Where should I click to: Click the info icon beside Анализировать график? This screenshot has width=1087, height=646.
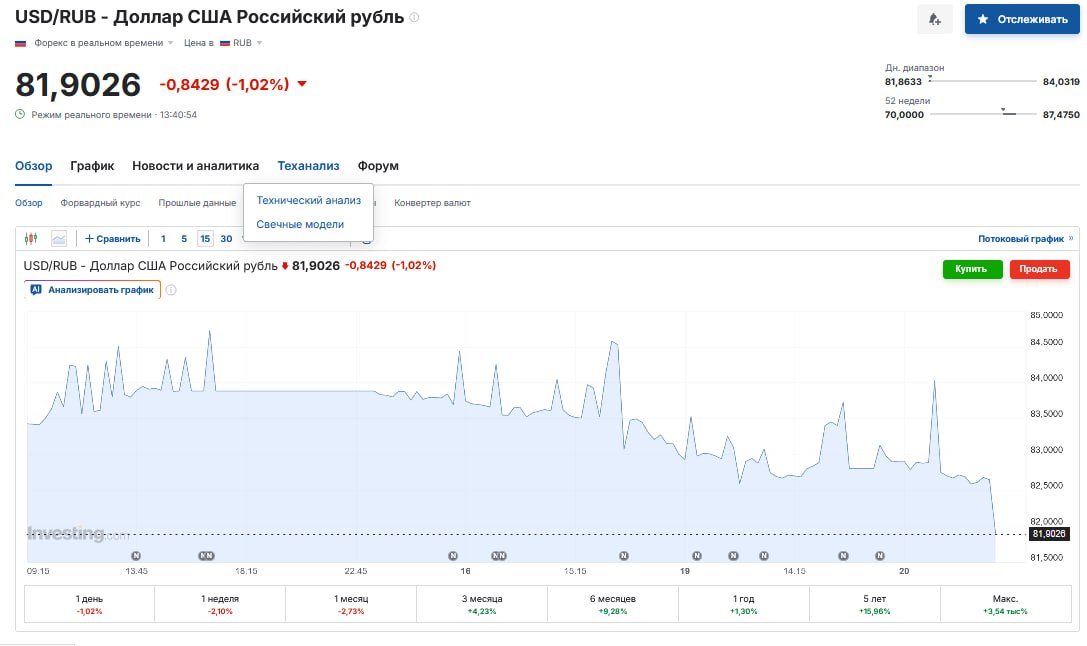pos(171,290)
